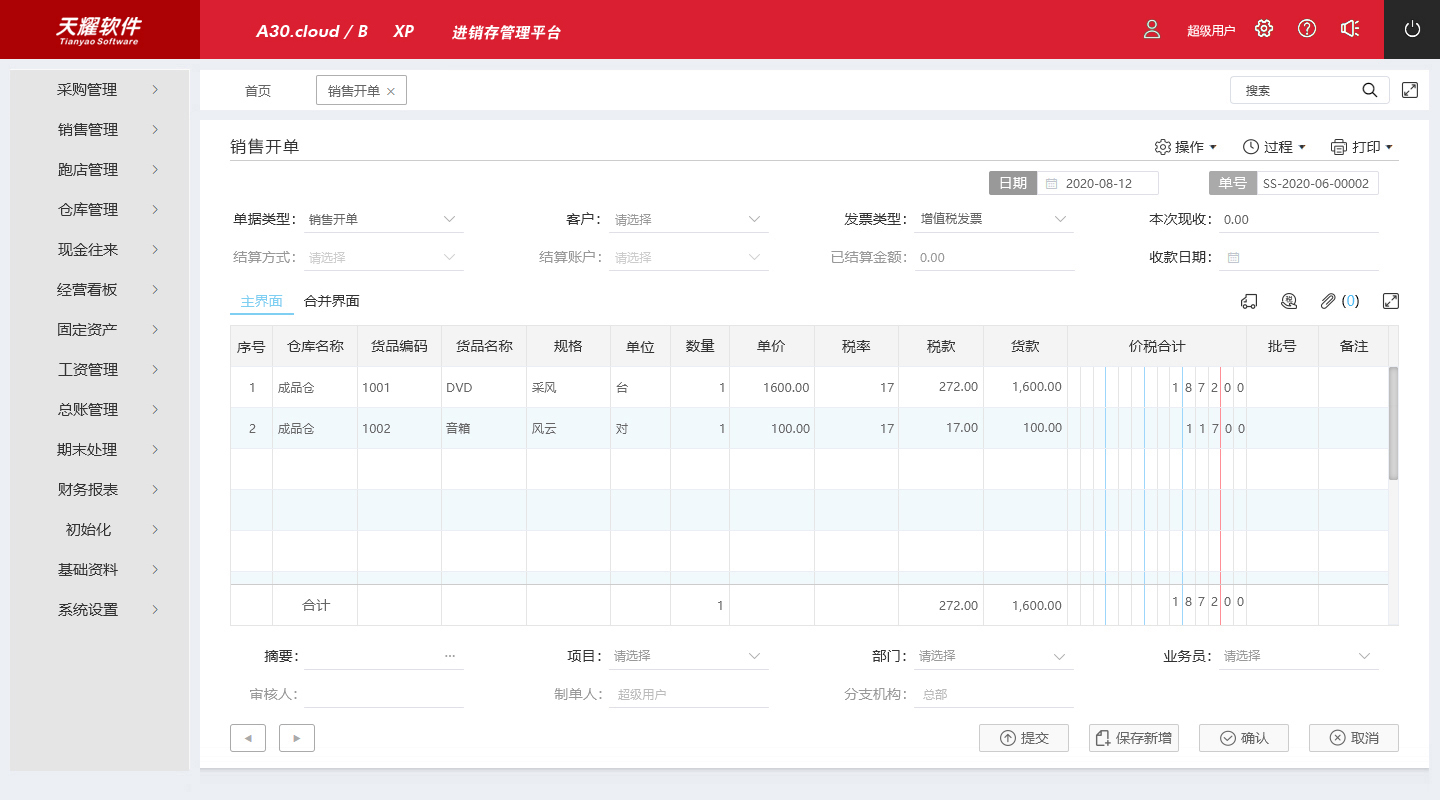The height and width of the screenshot is (800, 1440).
Task: Click the help question mark icon
Action: coord(1307,29)
